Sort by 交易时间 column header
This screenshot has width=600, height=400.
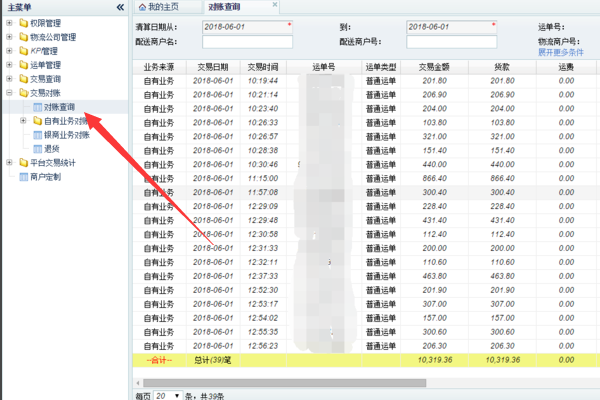(x=263, y=67)
